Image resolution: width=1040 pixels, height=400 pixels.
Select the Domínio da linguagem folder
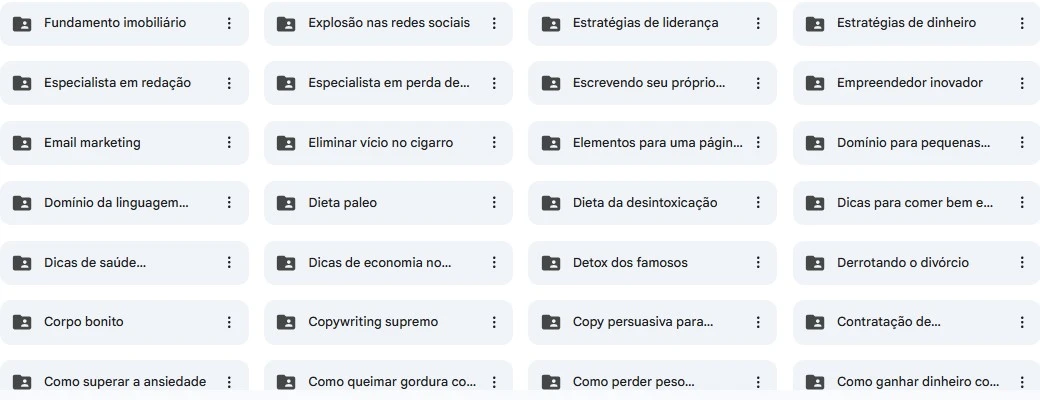pos(116,203)
